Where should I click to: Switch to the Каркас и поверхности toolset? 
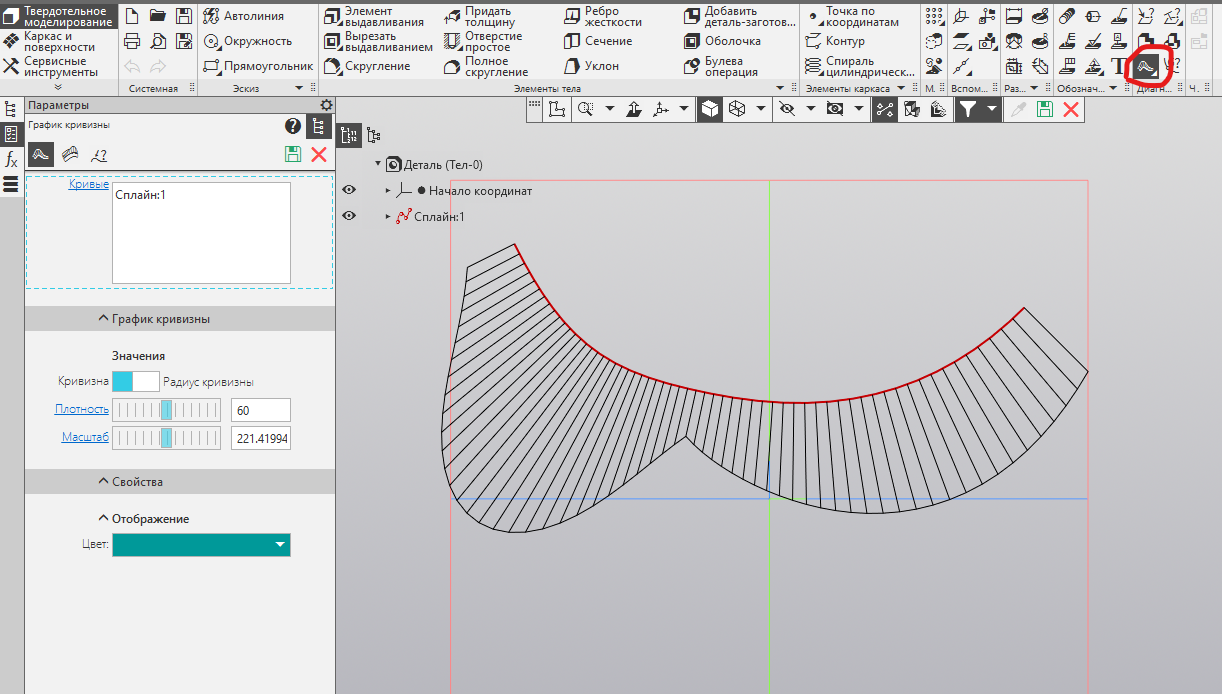point(58,42)
